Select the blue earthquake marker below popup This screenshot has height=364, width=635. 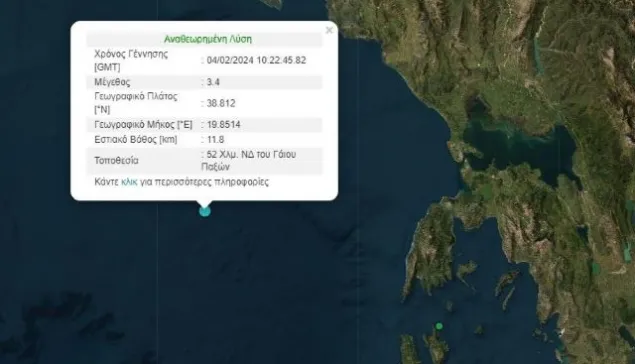point(205,211)
